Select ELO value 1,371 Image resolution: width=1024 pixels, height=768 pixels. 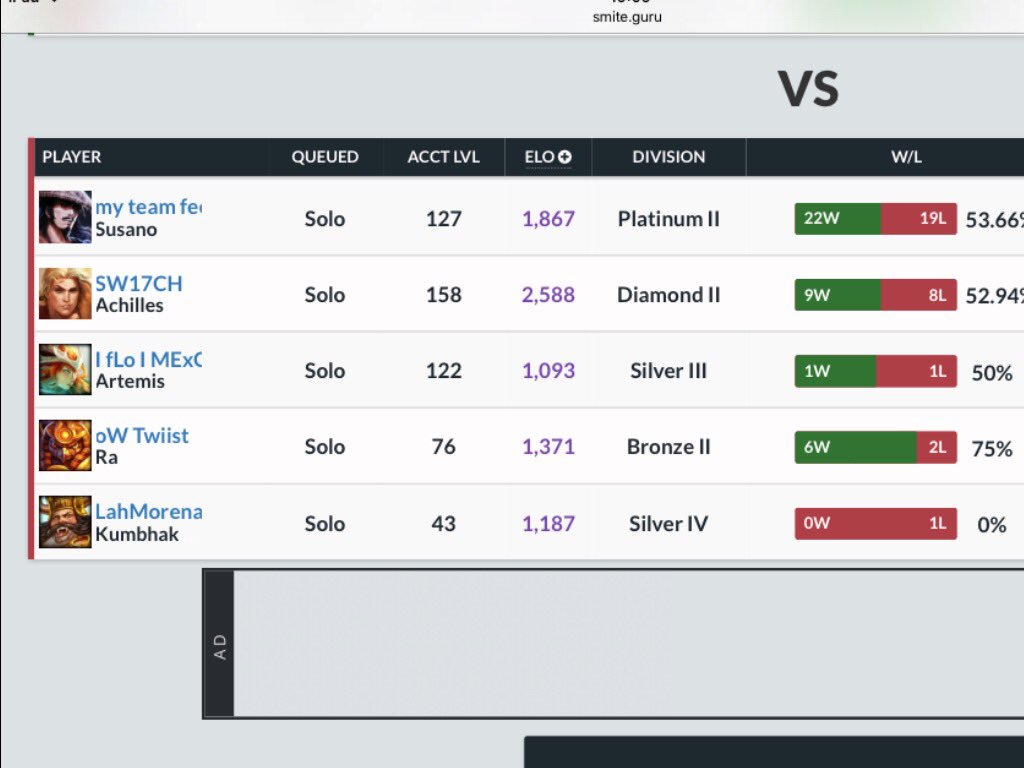pyautogui.click(x=548, y=447)
